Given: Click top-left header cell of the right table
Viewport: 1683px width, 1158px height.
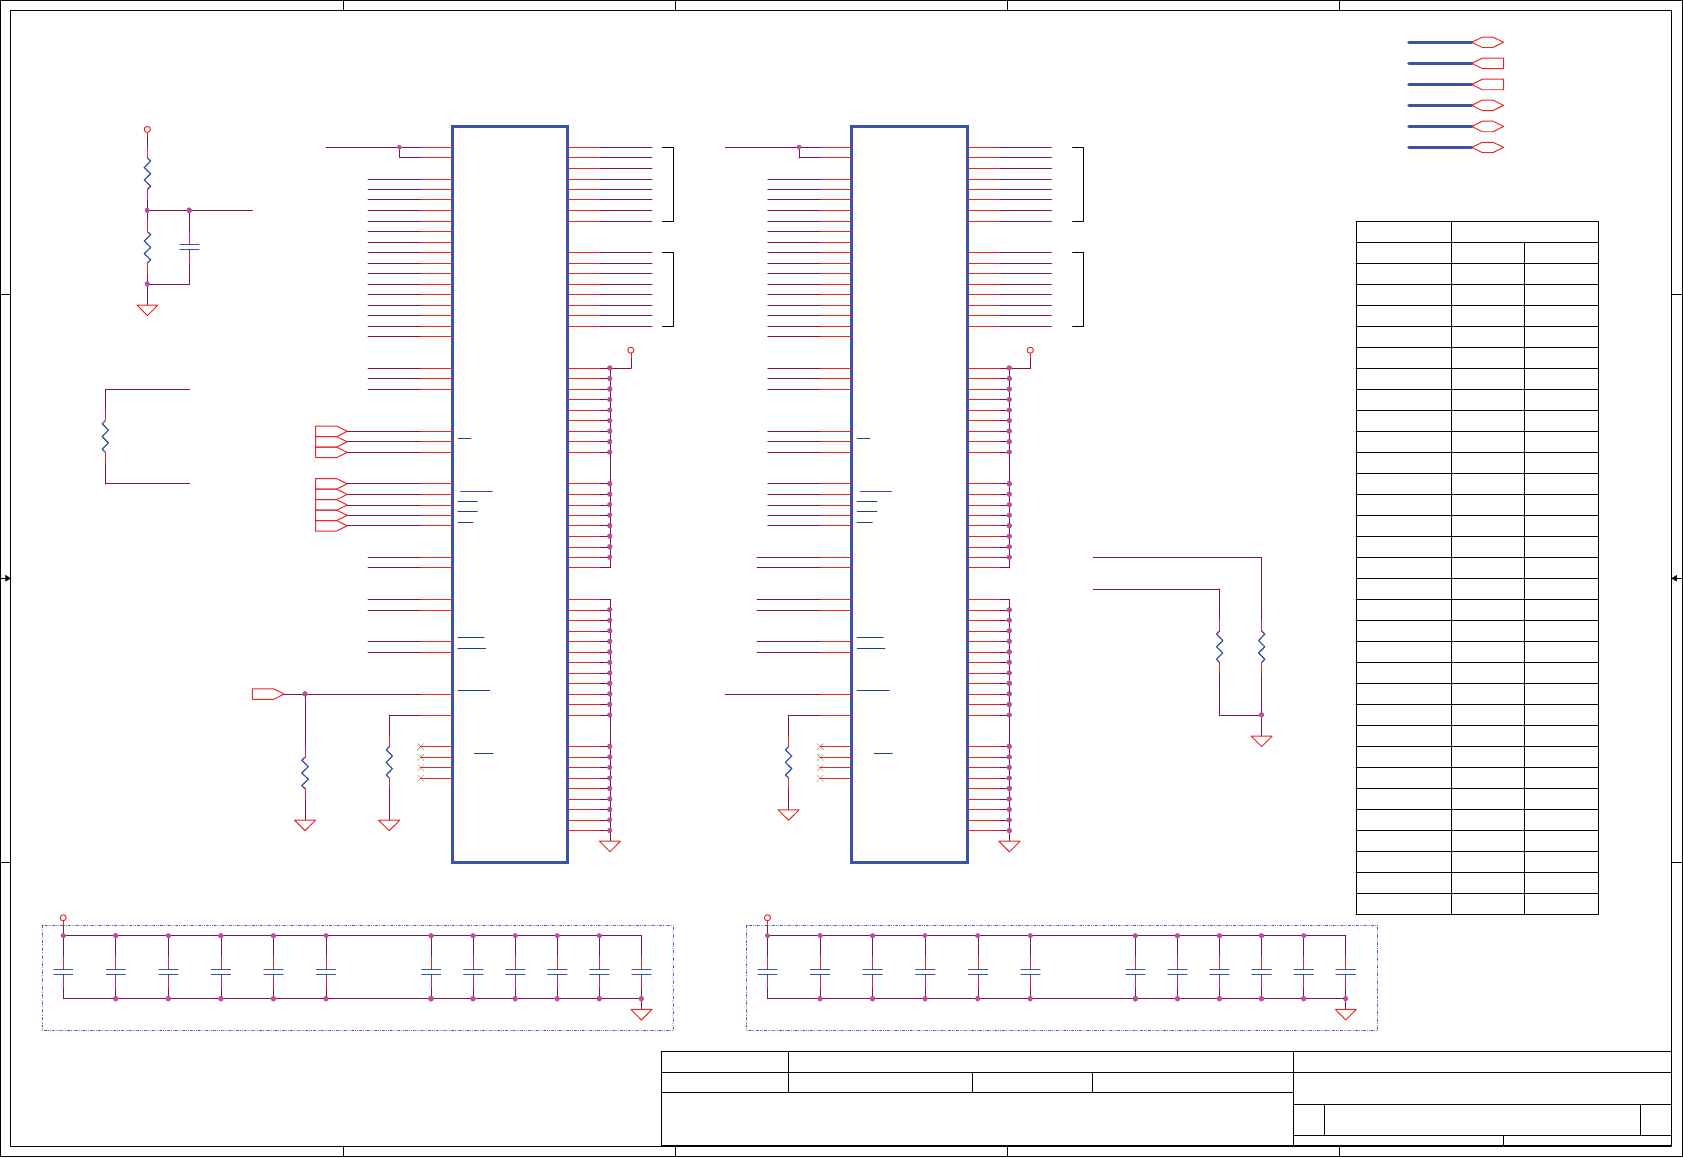Looking at the screenshot, I should coord(1404,231).
